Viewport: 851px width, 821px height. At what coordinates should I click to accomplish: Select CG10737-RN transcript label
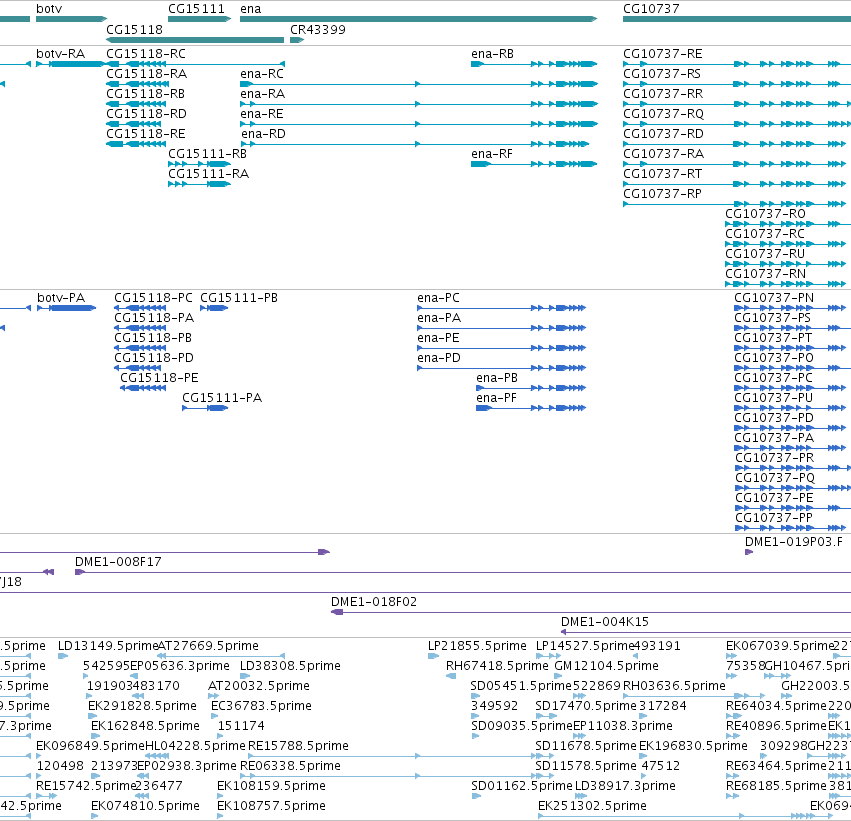[x=765, y=274]
